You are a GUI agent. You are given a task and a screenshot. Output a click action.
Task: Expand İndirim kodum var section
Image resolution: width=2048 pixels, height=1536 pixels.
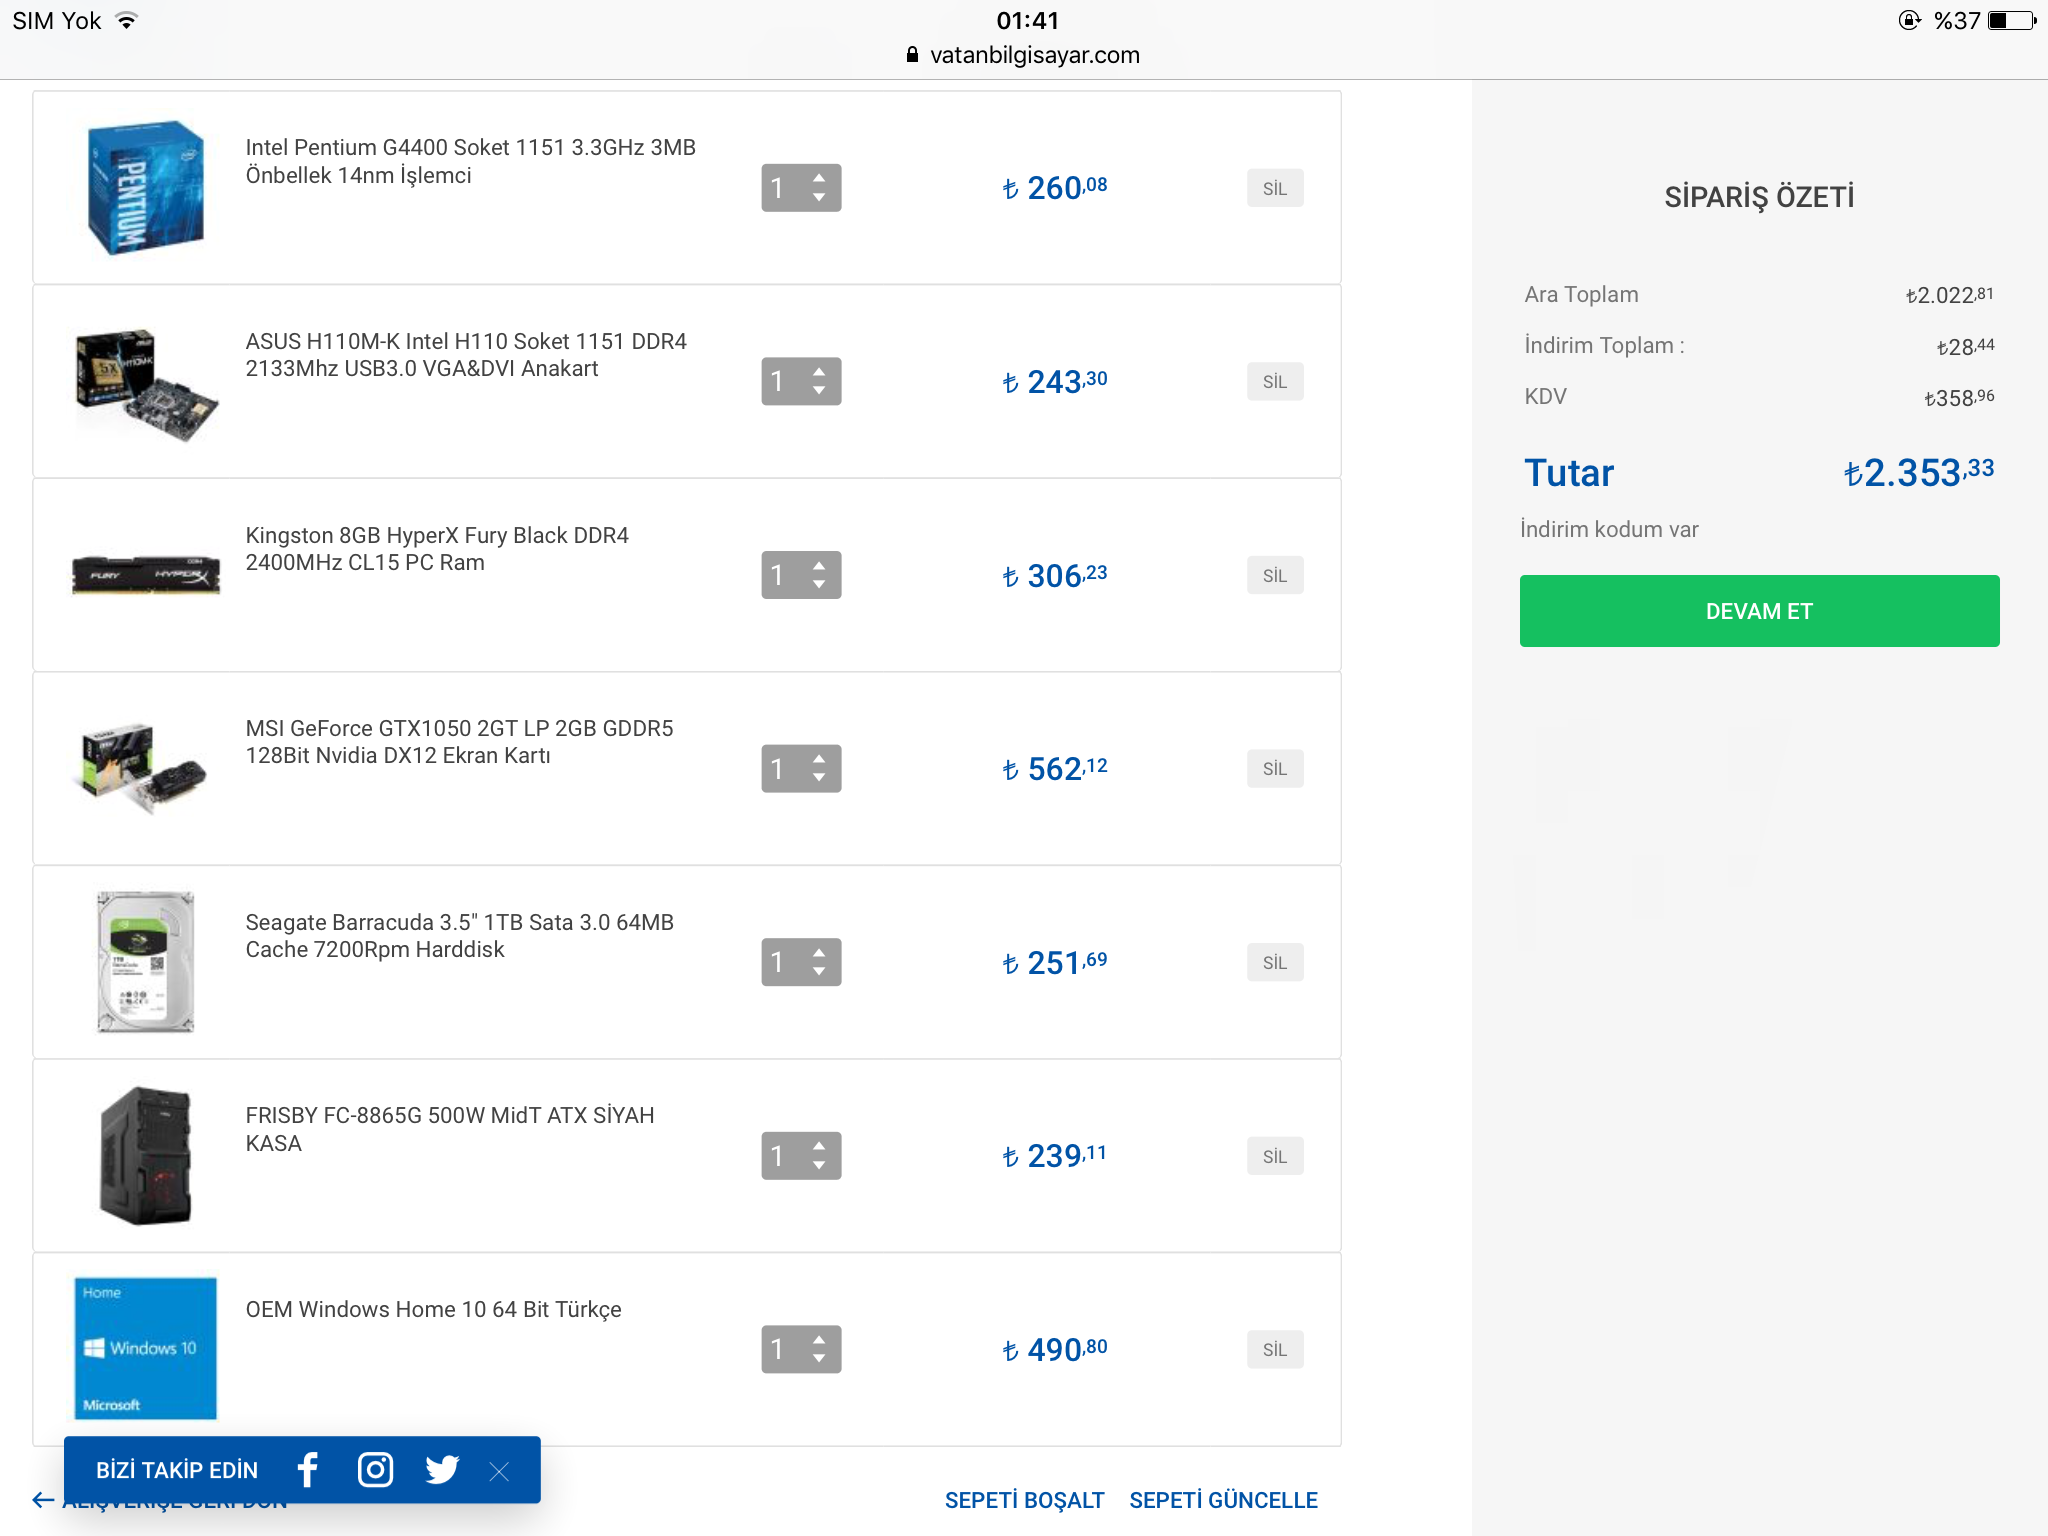(x=1609, y=529)
